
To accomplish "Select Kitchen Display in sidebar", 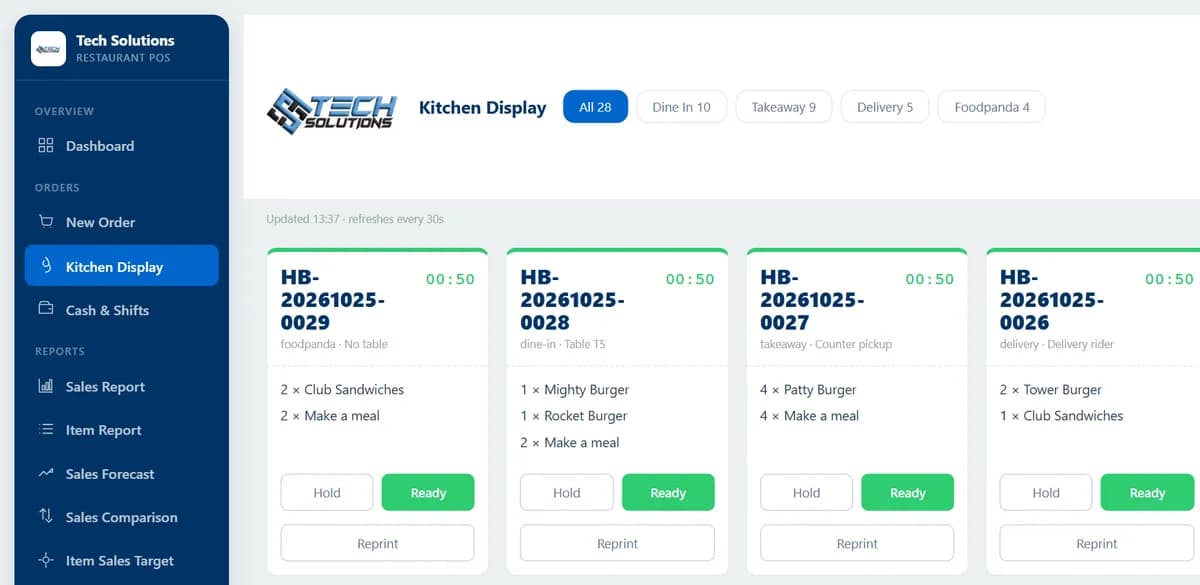I will tap(121, 266).
